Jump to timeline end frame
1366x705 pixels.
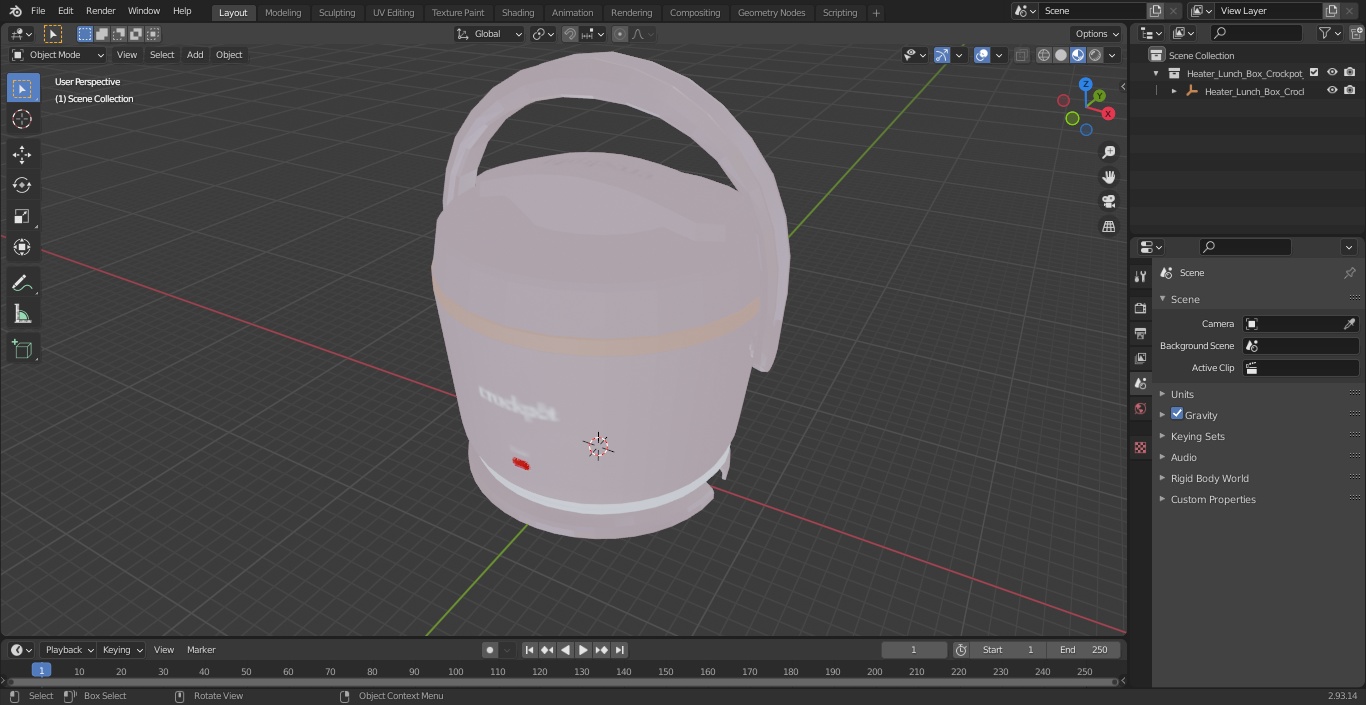[x=620, y=650]
